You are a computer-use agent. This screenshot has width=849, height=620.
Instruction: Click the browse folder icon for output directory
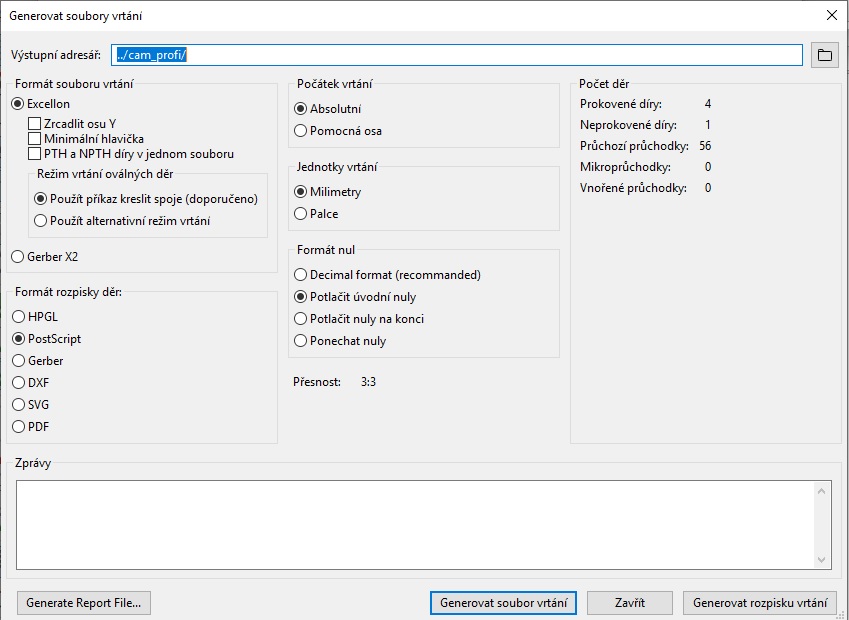click(824, 55)
